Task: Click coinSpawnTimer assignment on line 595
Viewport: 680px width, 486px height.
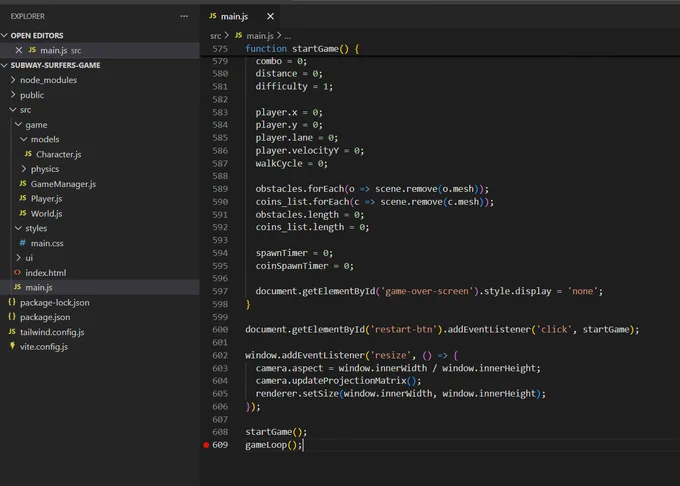Action: pos(304,266)
